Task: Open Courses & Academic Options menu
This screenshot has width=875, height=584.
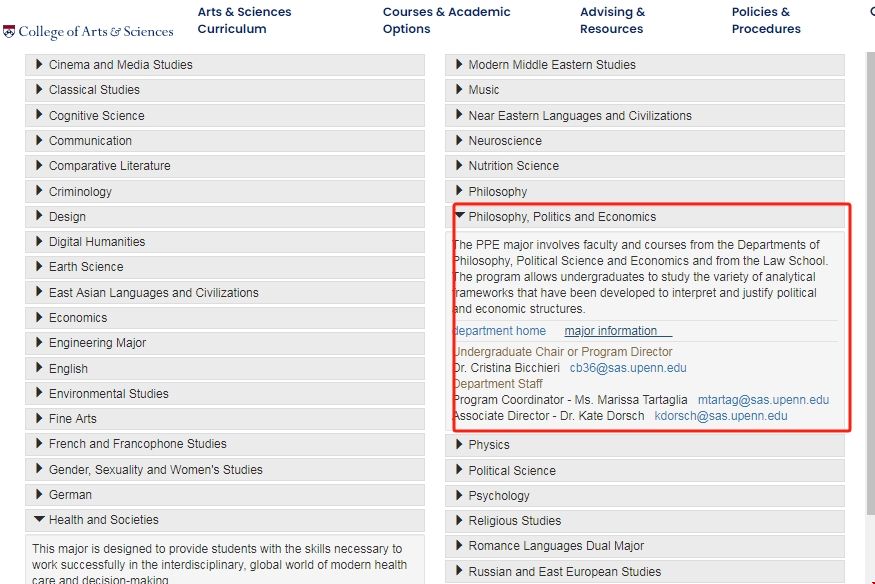Action: (x=446, y=21)
